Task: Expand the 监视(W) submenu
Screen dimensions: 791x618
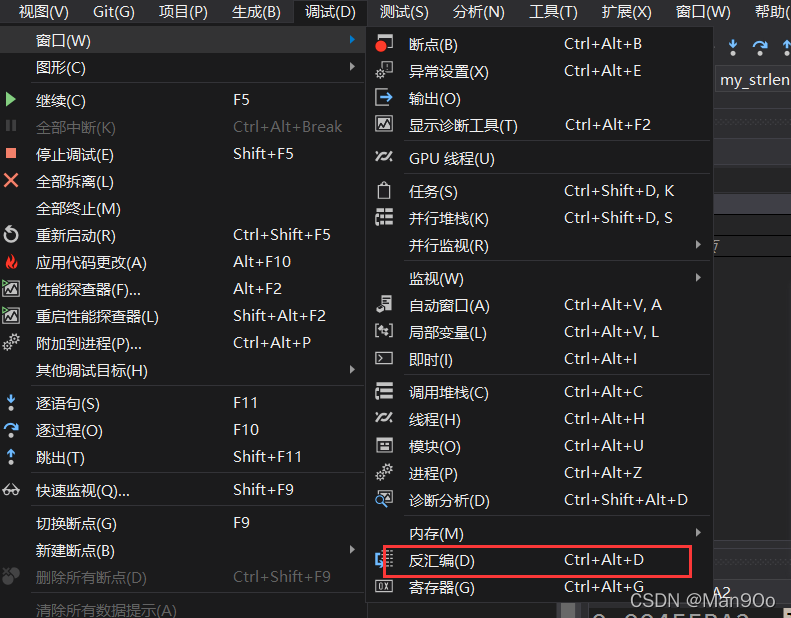Action: (539, 278)
